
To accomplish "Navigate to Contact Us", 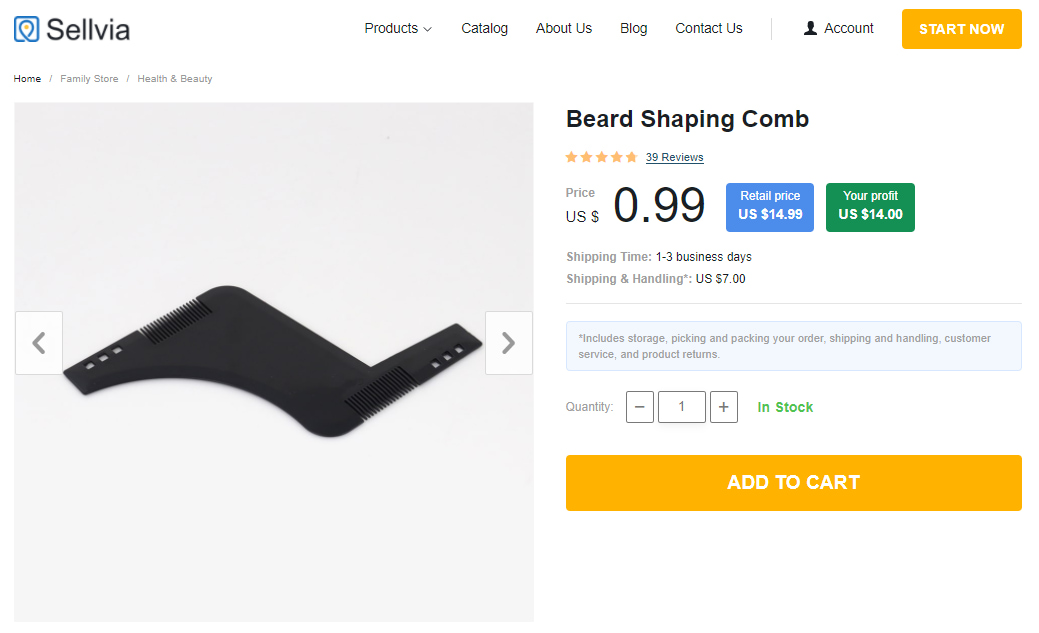I will click(x=709, y=28).
